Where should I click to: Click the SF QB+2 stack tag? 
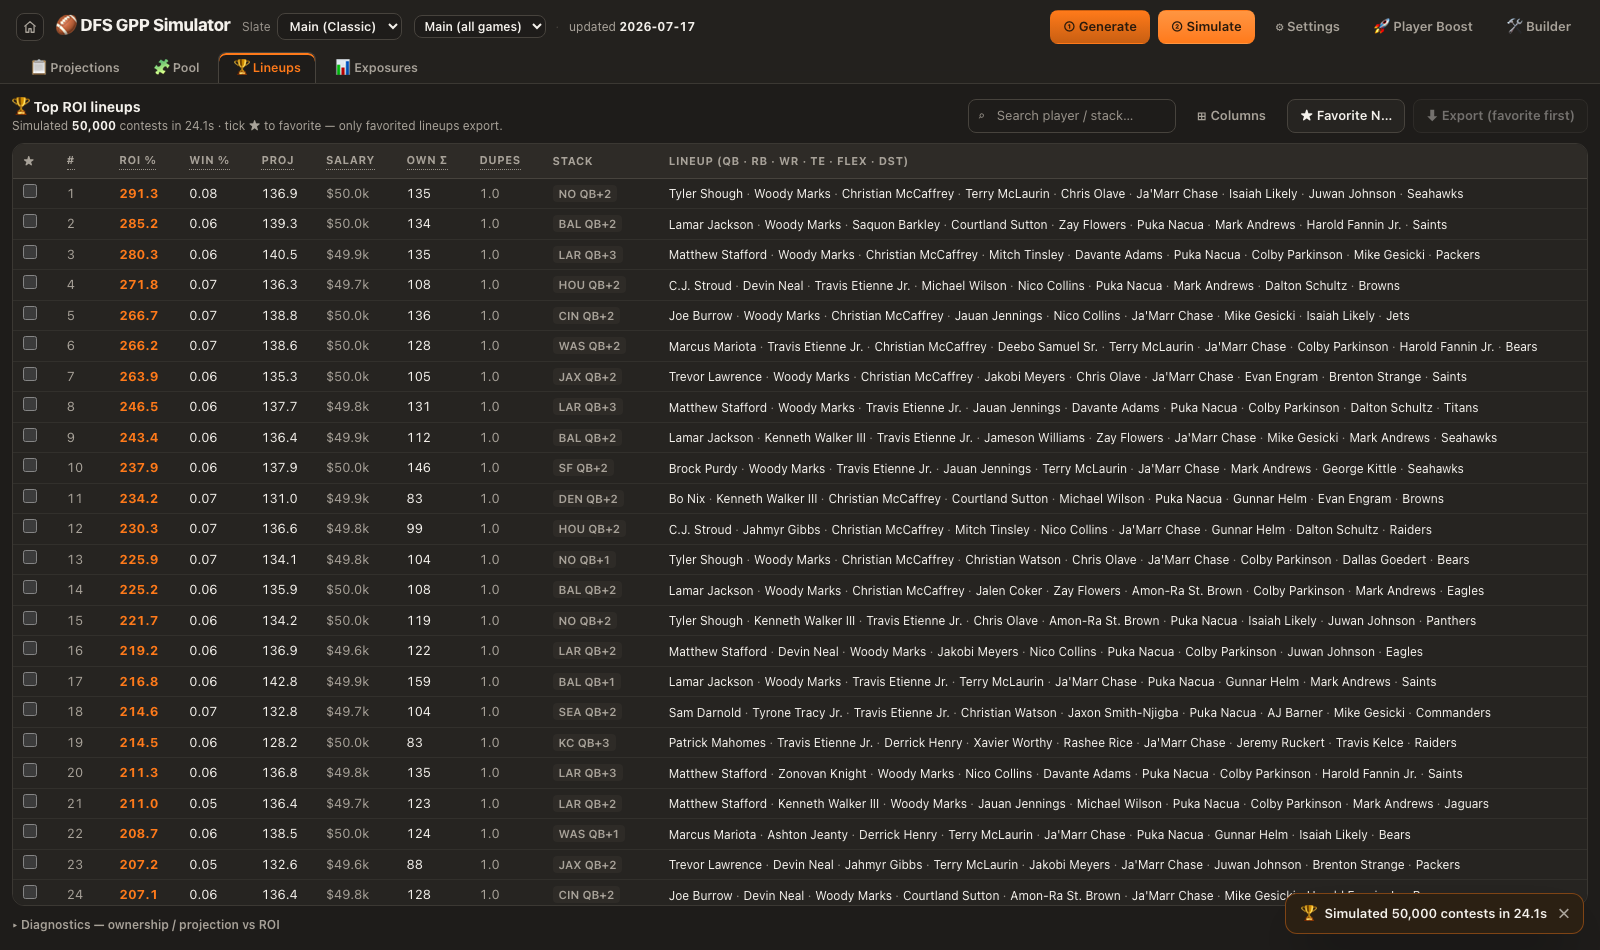[x=583, y=468]
